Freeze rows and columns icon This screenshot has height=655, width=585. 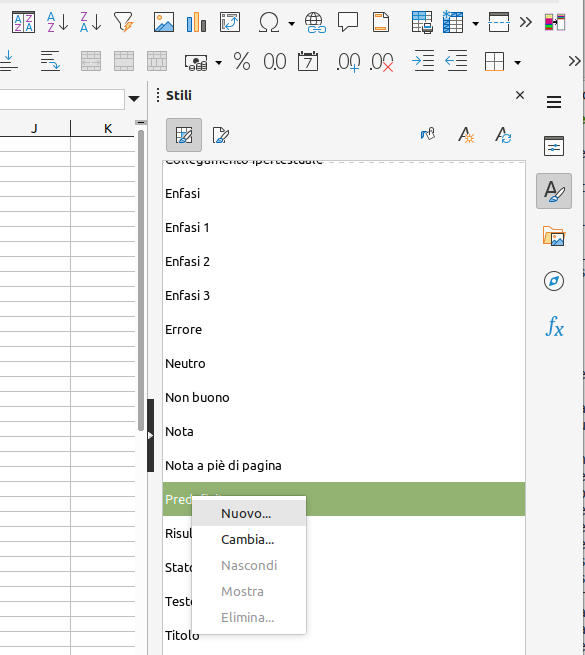click(453, 22)
